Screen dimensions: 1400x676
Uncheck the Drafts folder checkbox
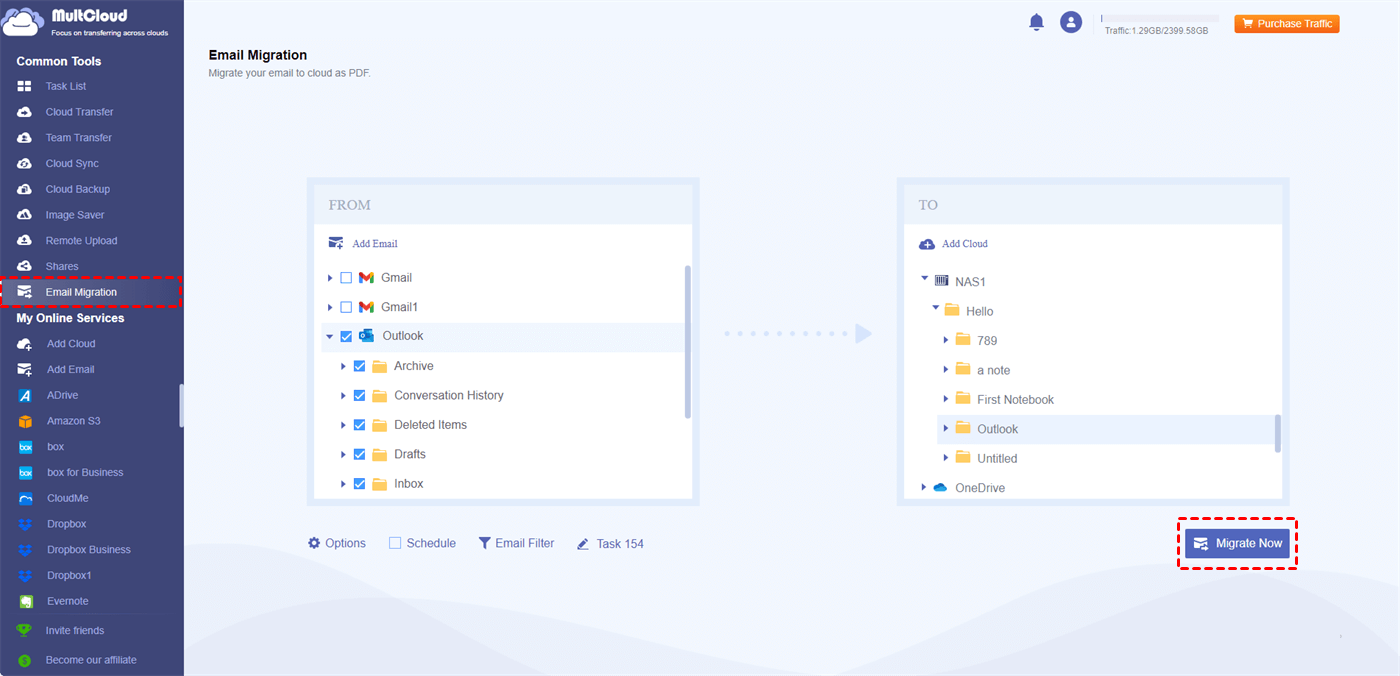(x=359, y=454)
